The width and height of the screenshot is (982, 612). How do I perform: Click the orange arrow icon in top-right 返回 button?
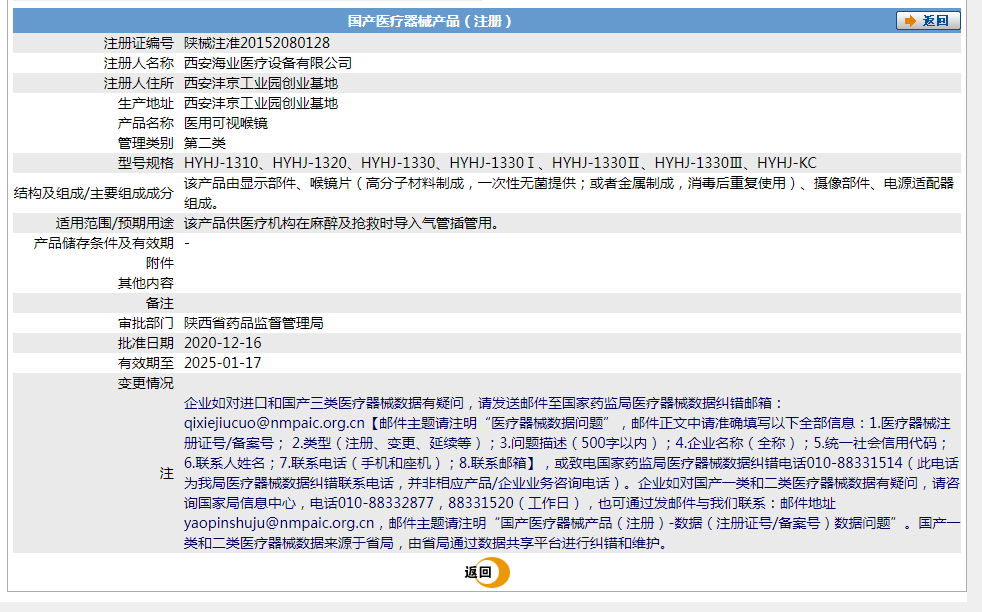(910, 21)
